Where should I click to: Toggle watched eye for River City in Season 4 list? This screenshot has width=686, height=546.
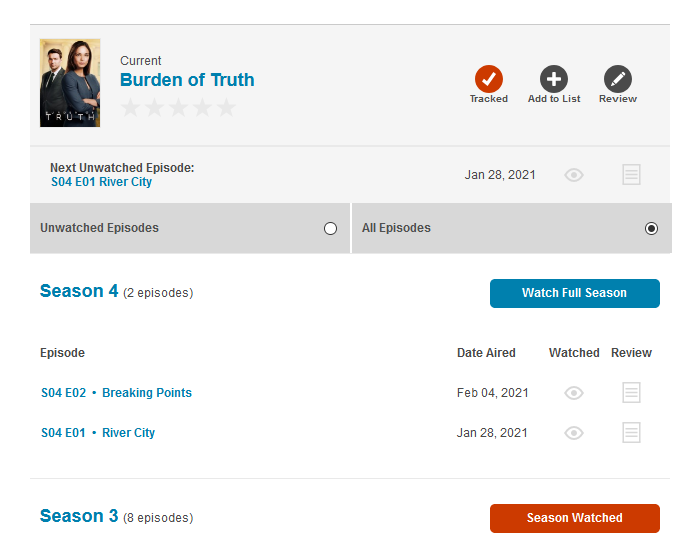click(x=574, y=433)
